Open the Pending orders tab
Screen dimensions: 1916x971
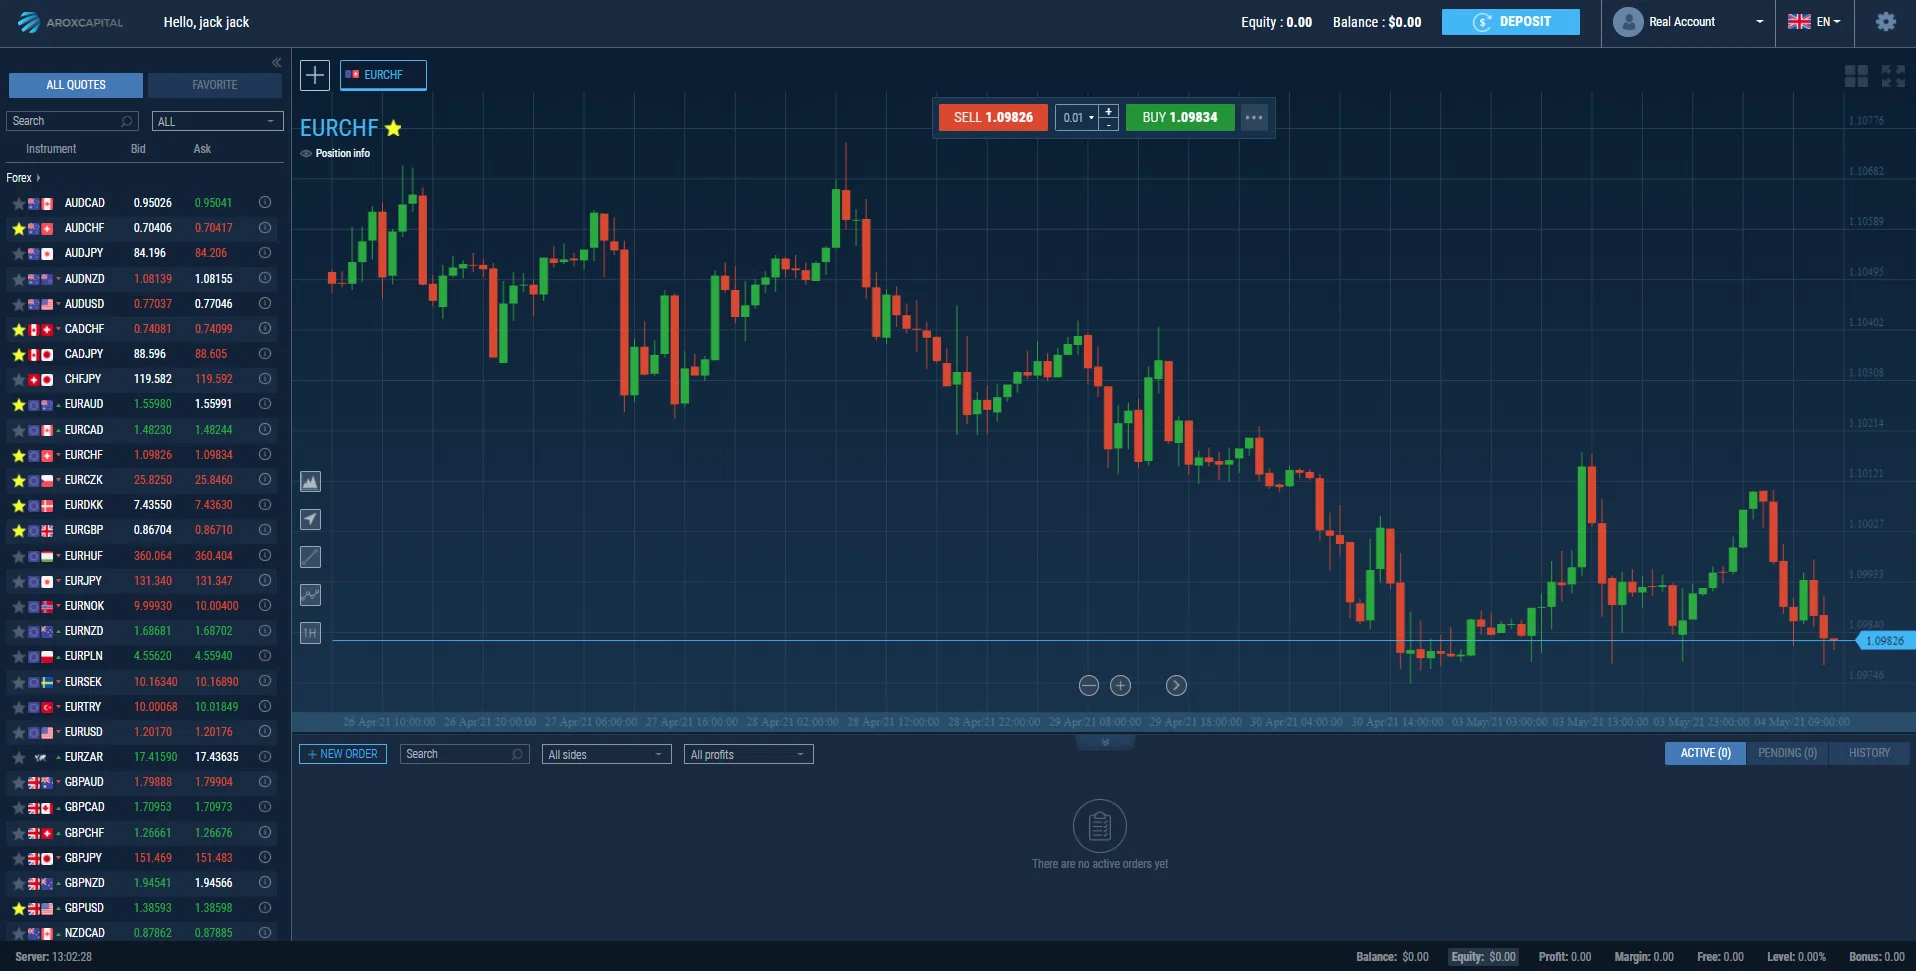1787,753
